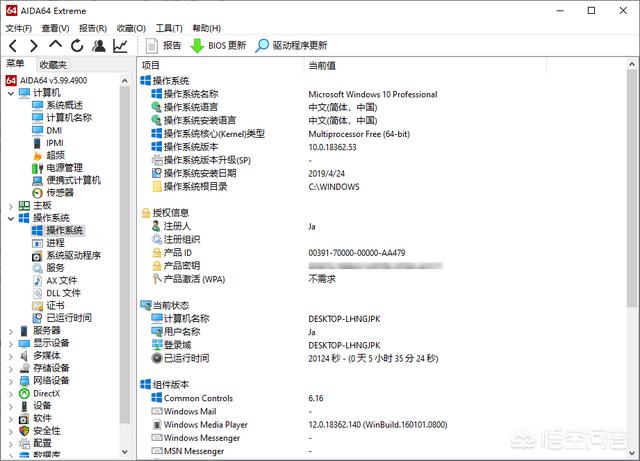Expand the 服务器 tree node
The height and width of the screenshot is (461, 640).
click(11, 332)
